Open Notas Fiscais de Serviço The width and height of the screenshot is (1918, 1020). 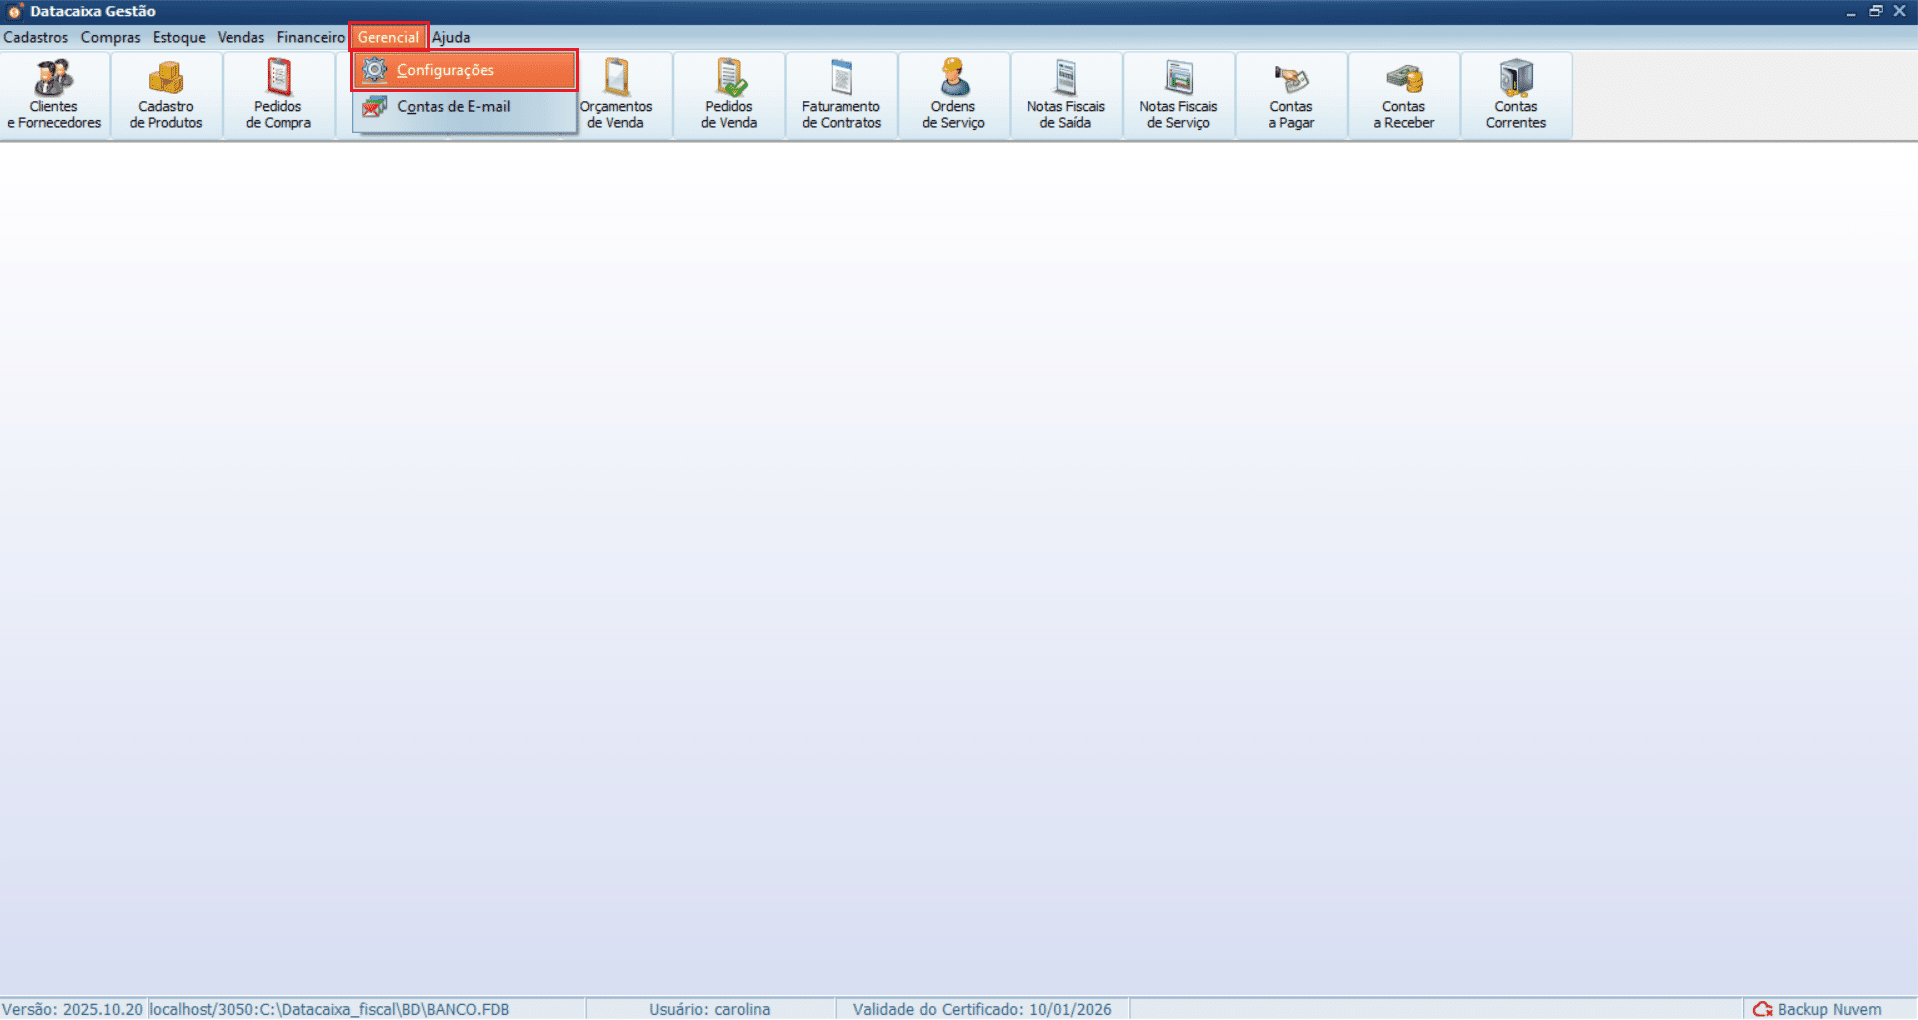[x=1178, y=95]
